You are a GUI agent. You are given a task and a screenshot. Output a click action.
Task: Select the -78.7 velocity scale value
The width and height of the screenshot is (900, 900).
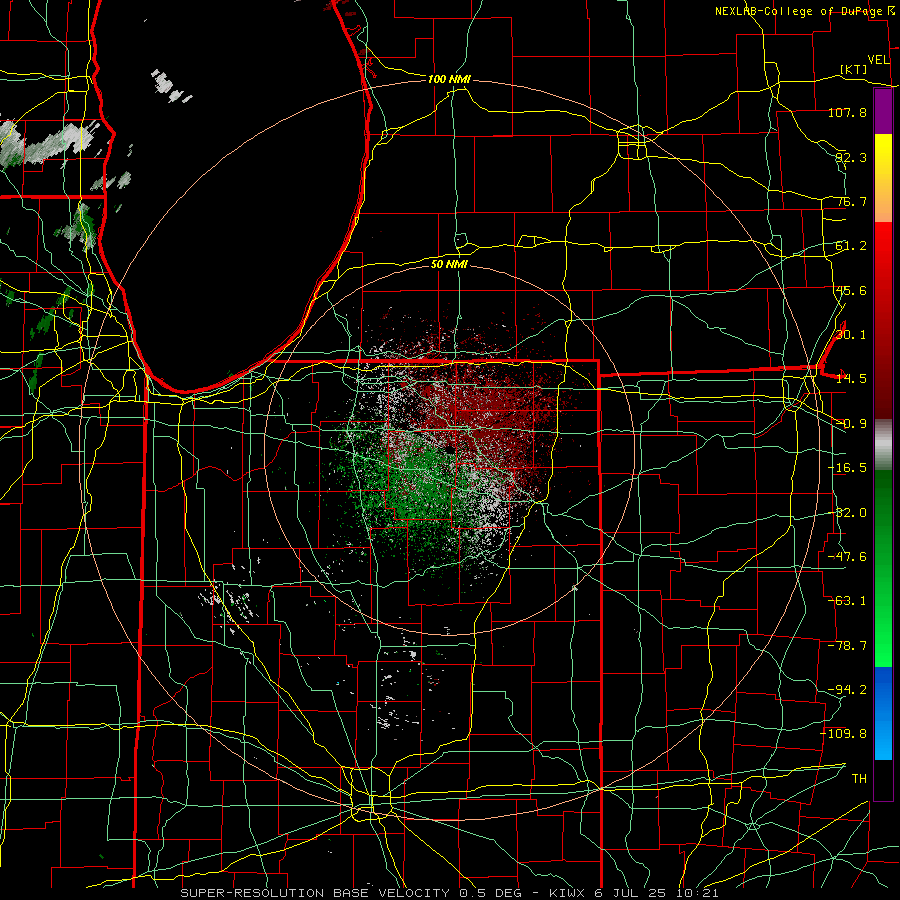tap(847, 646)
